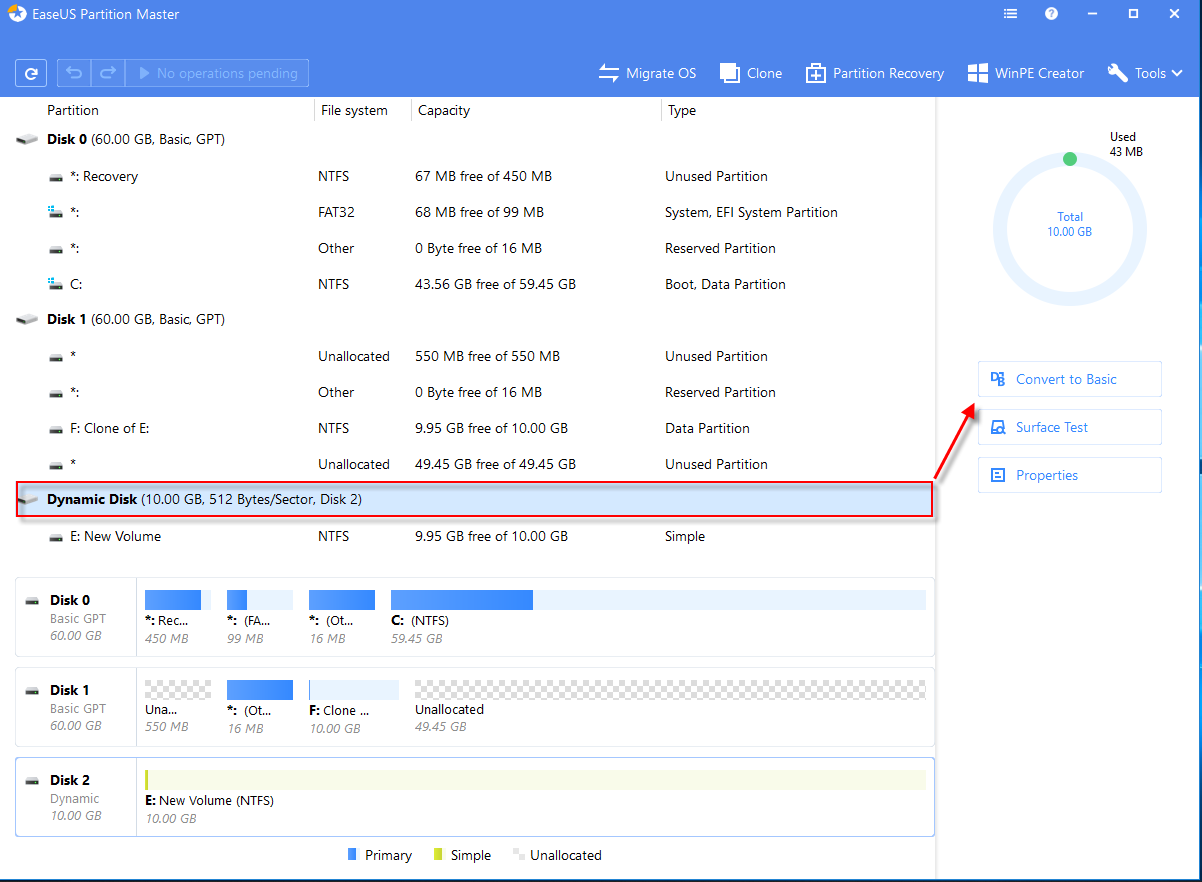Select Disk 0 Reserved Partition 16 MB row
Screen dimensions: 1202x882
click(475, 248)
